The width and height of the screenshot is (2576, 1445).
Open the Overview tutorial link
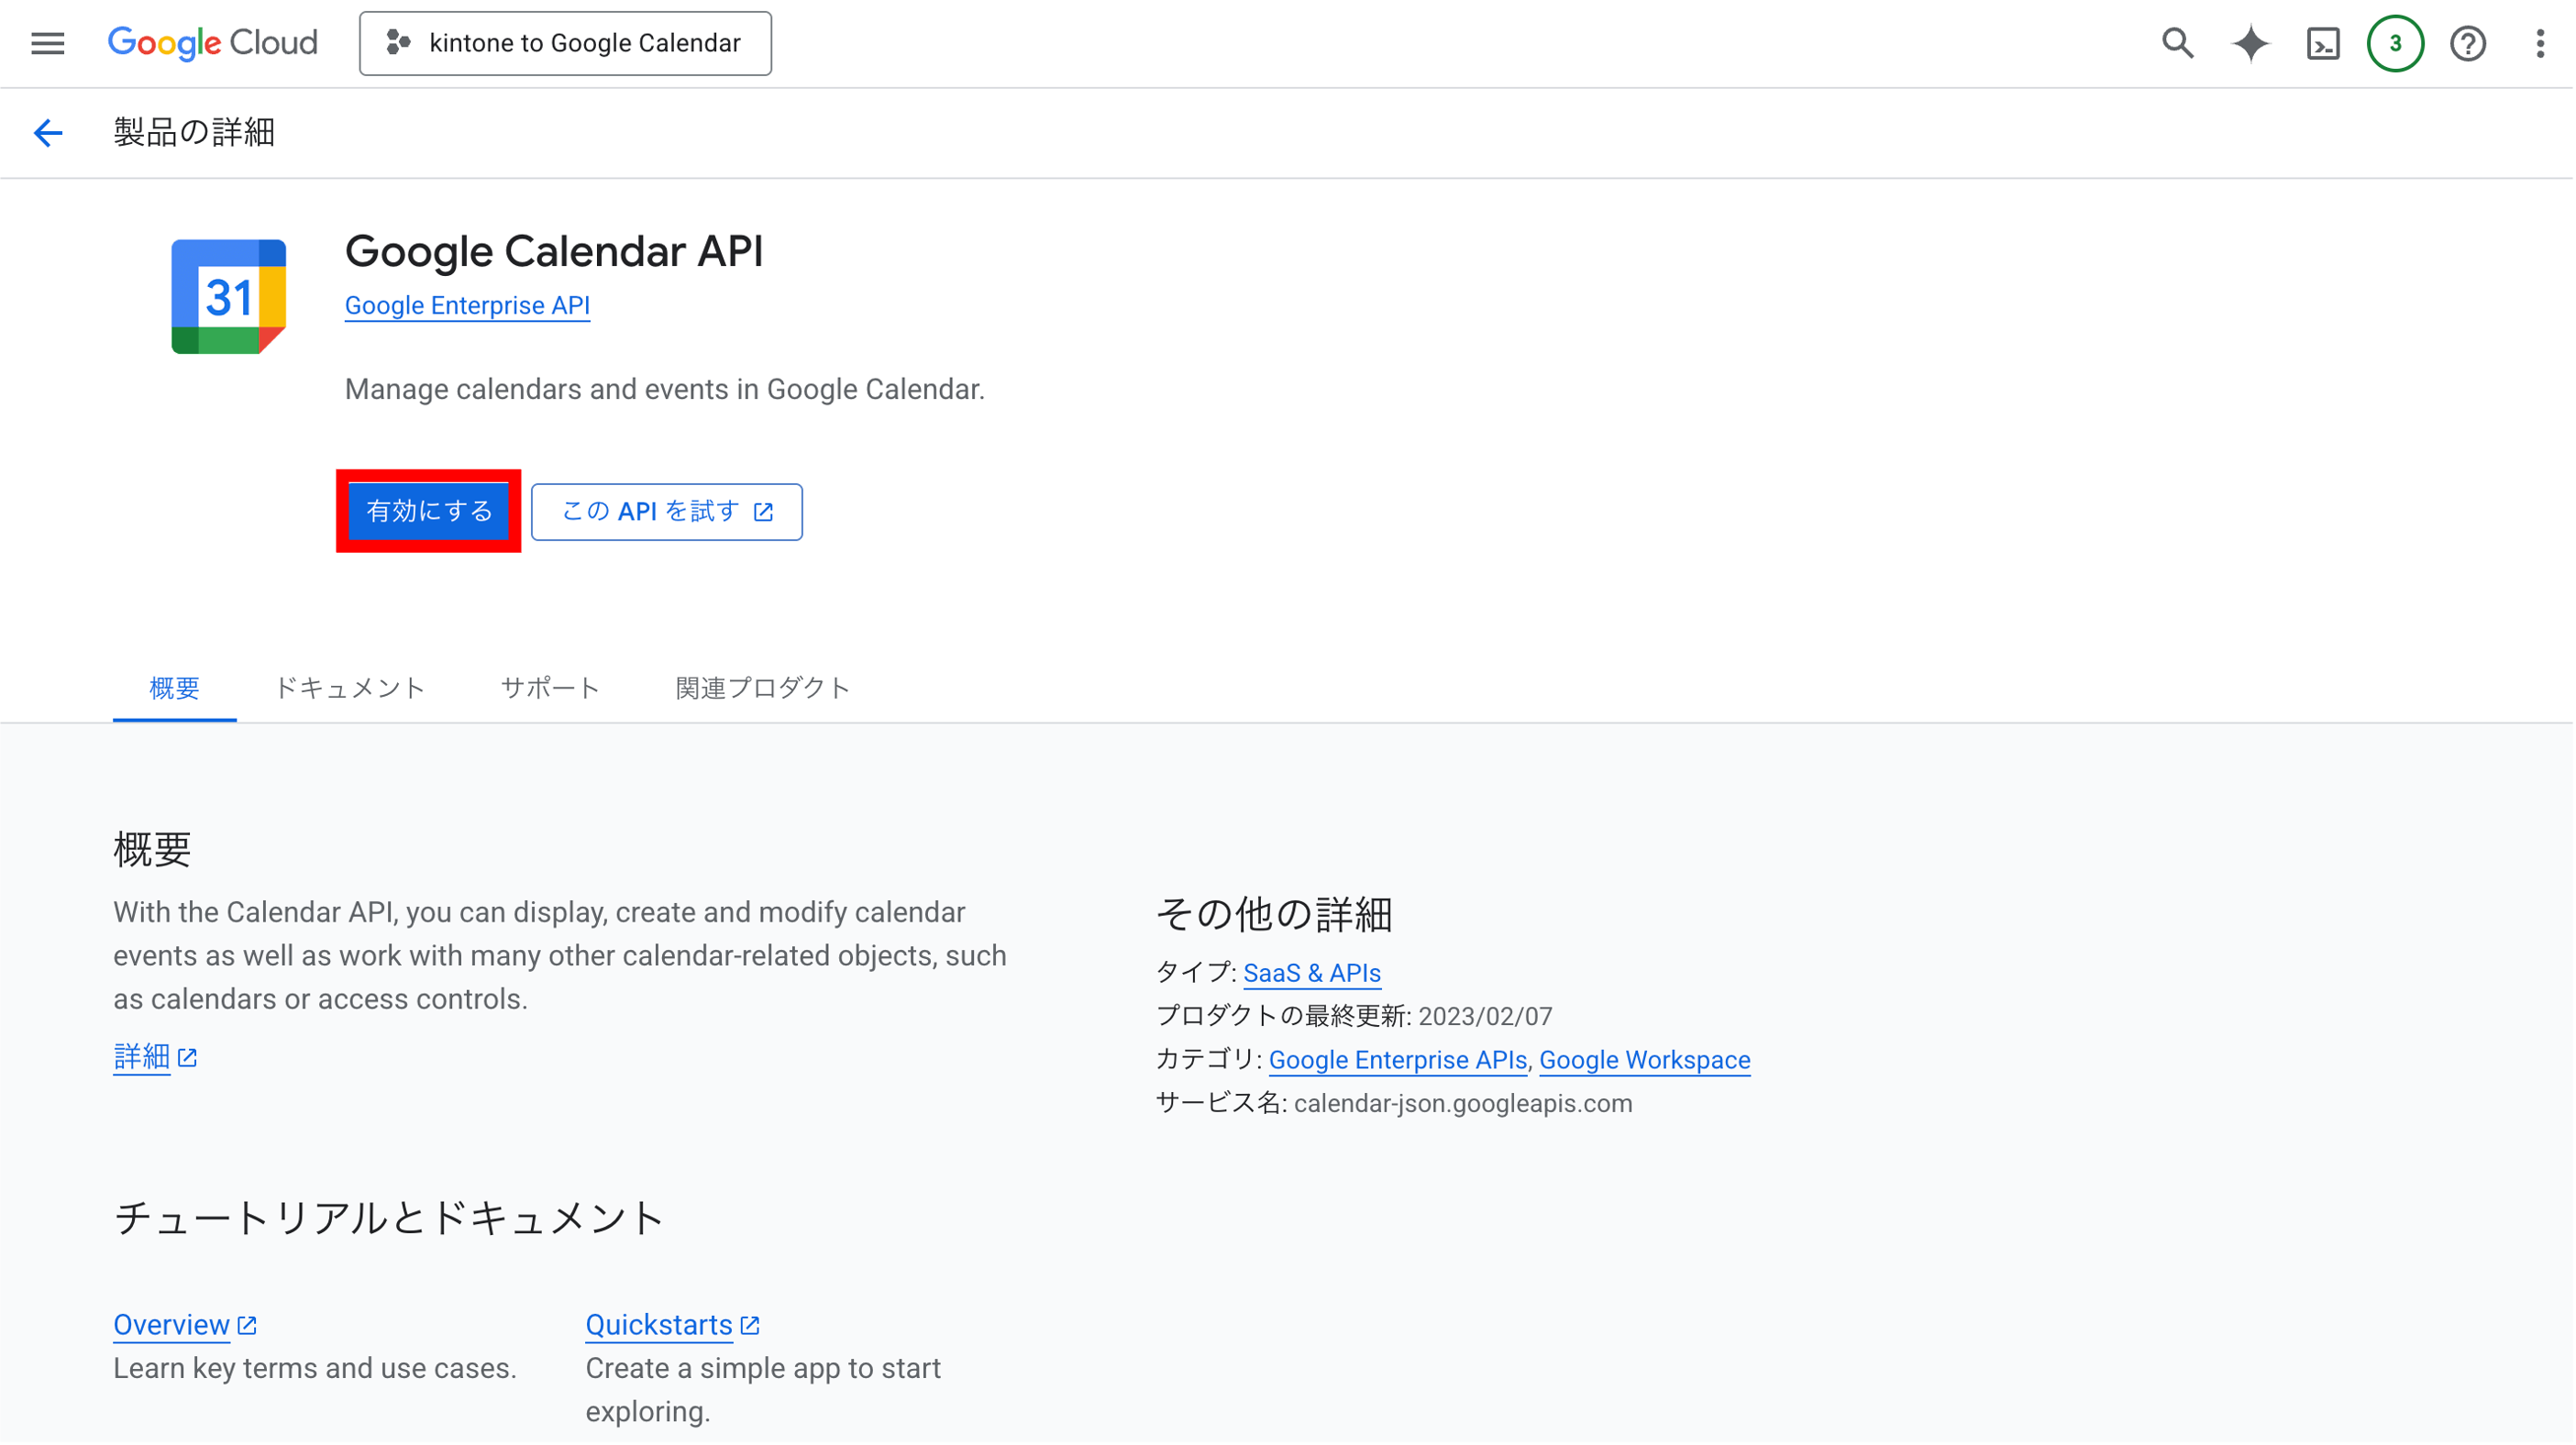click(185, 1325)
